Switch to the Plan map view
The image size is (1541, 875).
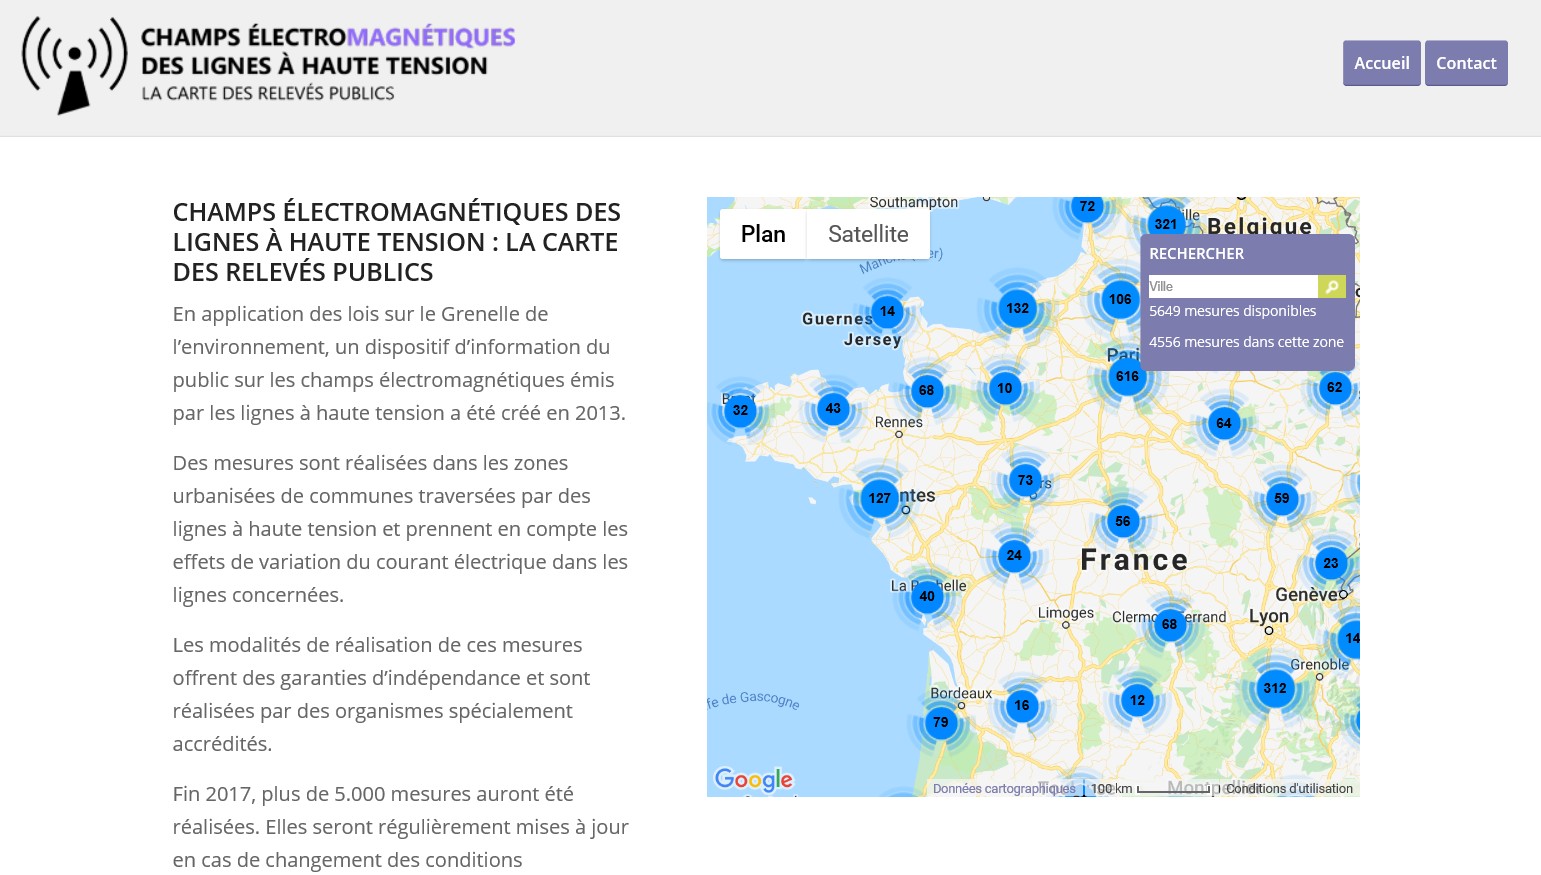(763, 233)
